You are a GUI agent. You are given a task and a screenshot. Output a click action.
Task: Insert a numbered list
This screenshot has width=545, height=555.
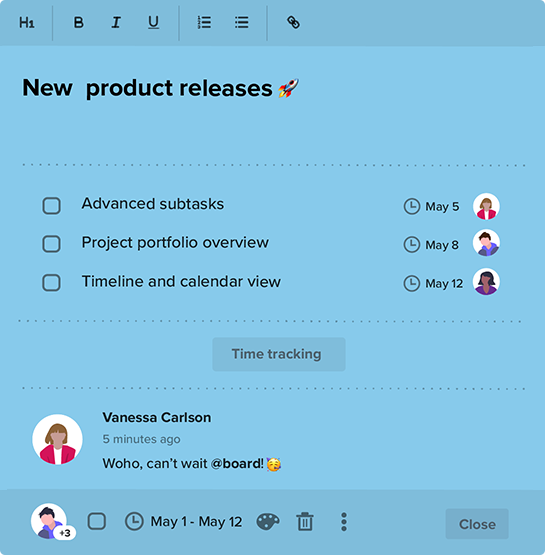pyautogui.click(x=204, y=23)
